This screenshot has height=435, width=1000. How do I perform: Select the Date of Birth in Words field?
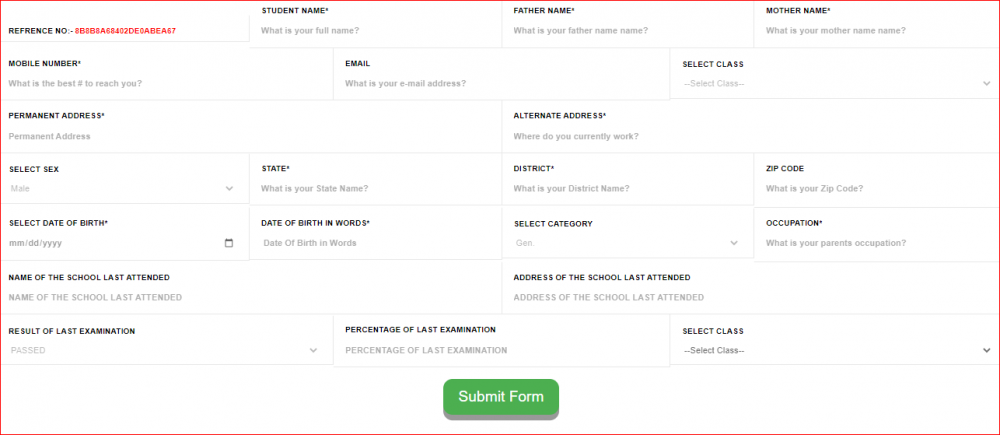coord(375,243)
